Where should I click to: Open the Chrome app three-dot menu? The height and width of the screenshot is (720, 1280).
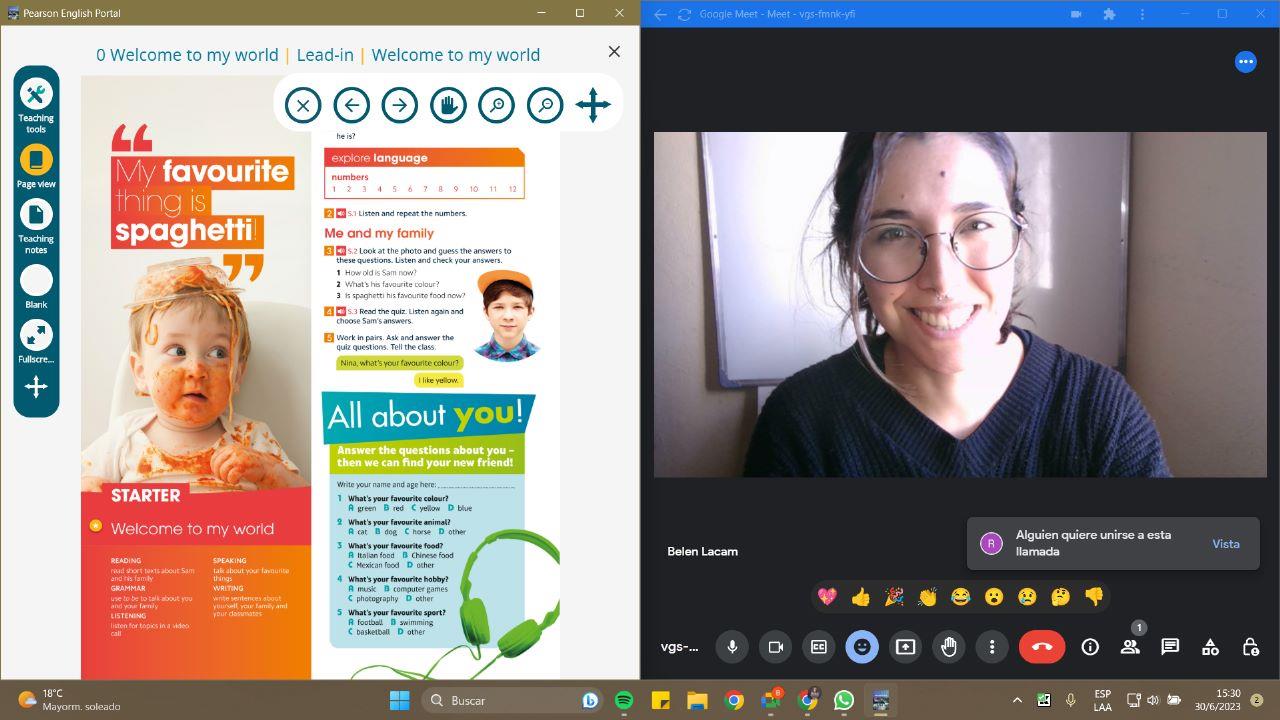tap(1143, 14)
